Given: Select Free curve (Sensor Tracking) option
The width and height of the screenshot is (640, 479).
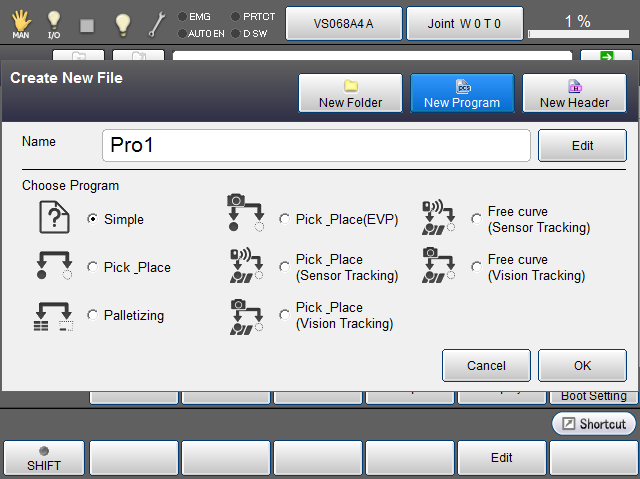Looking at the screenshot, I should tap(477, 219).
